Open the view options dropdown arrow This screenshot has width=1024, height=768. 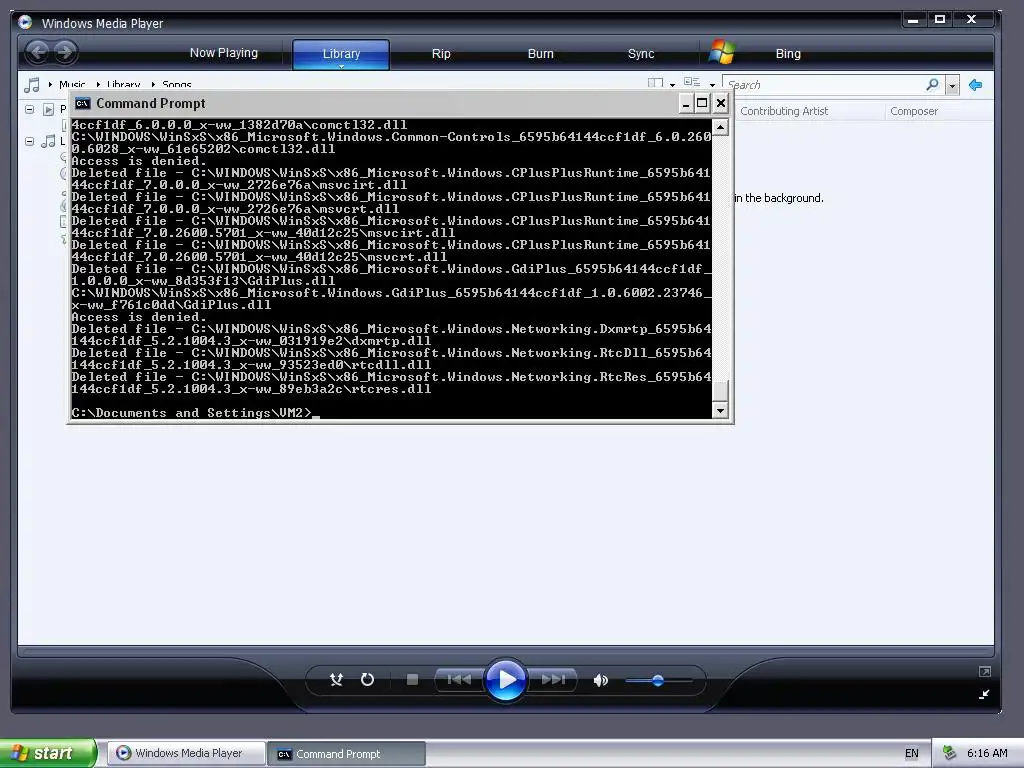[x=712, y=85]
